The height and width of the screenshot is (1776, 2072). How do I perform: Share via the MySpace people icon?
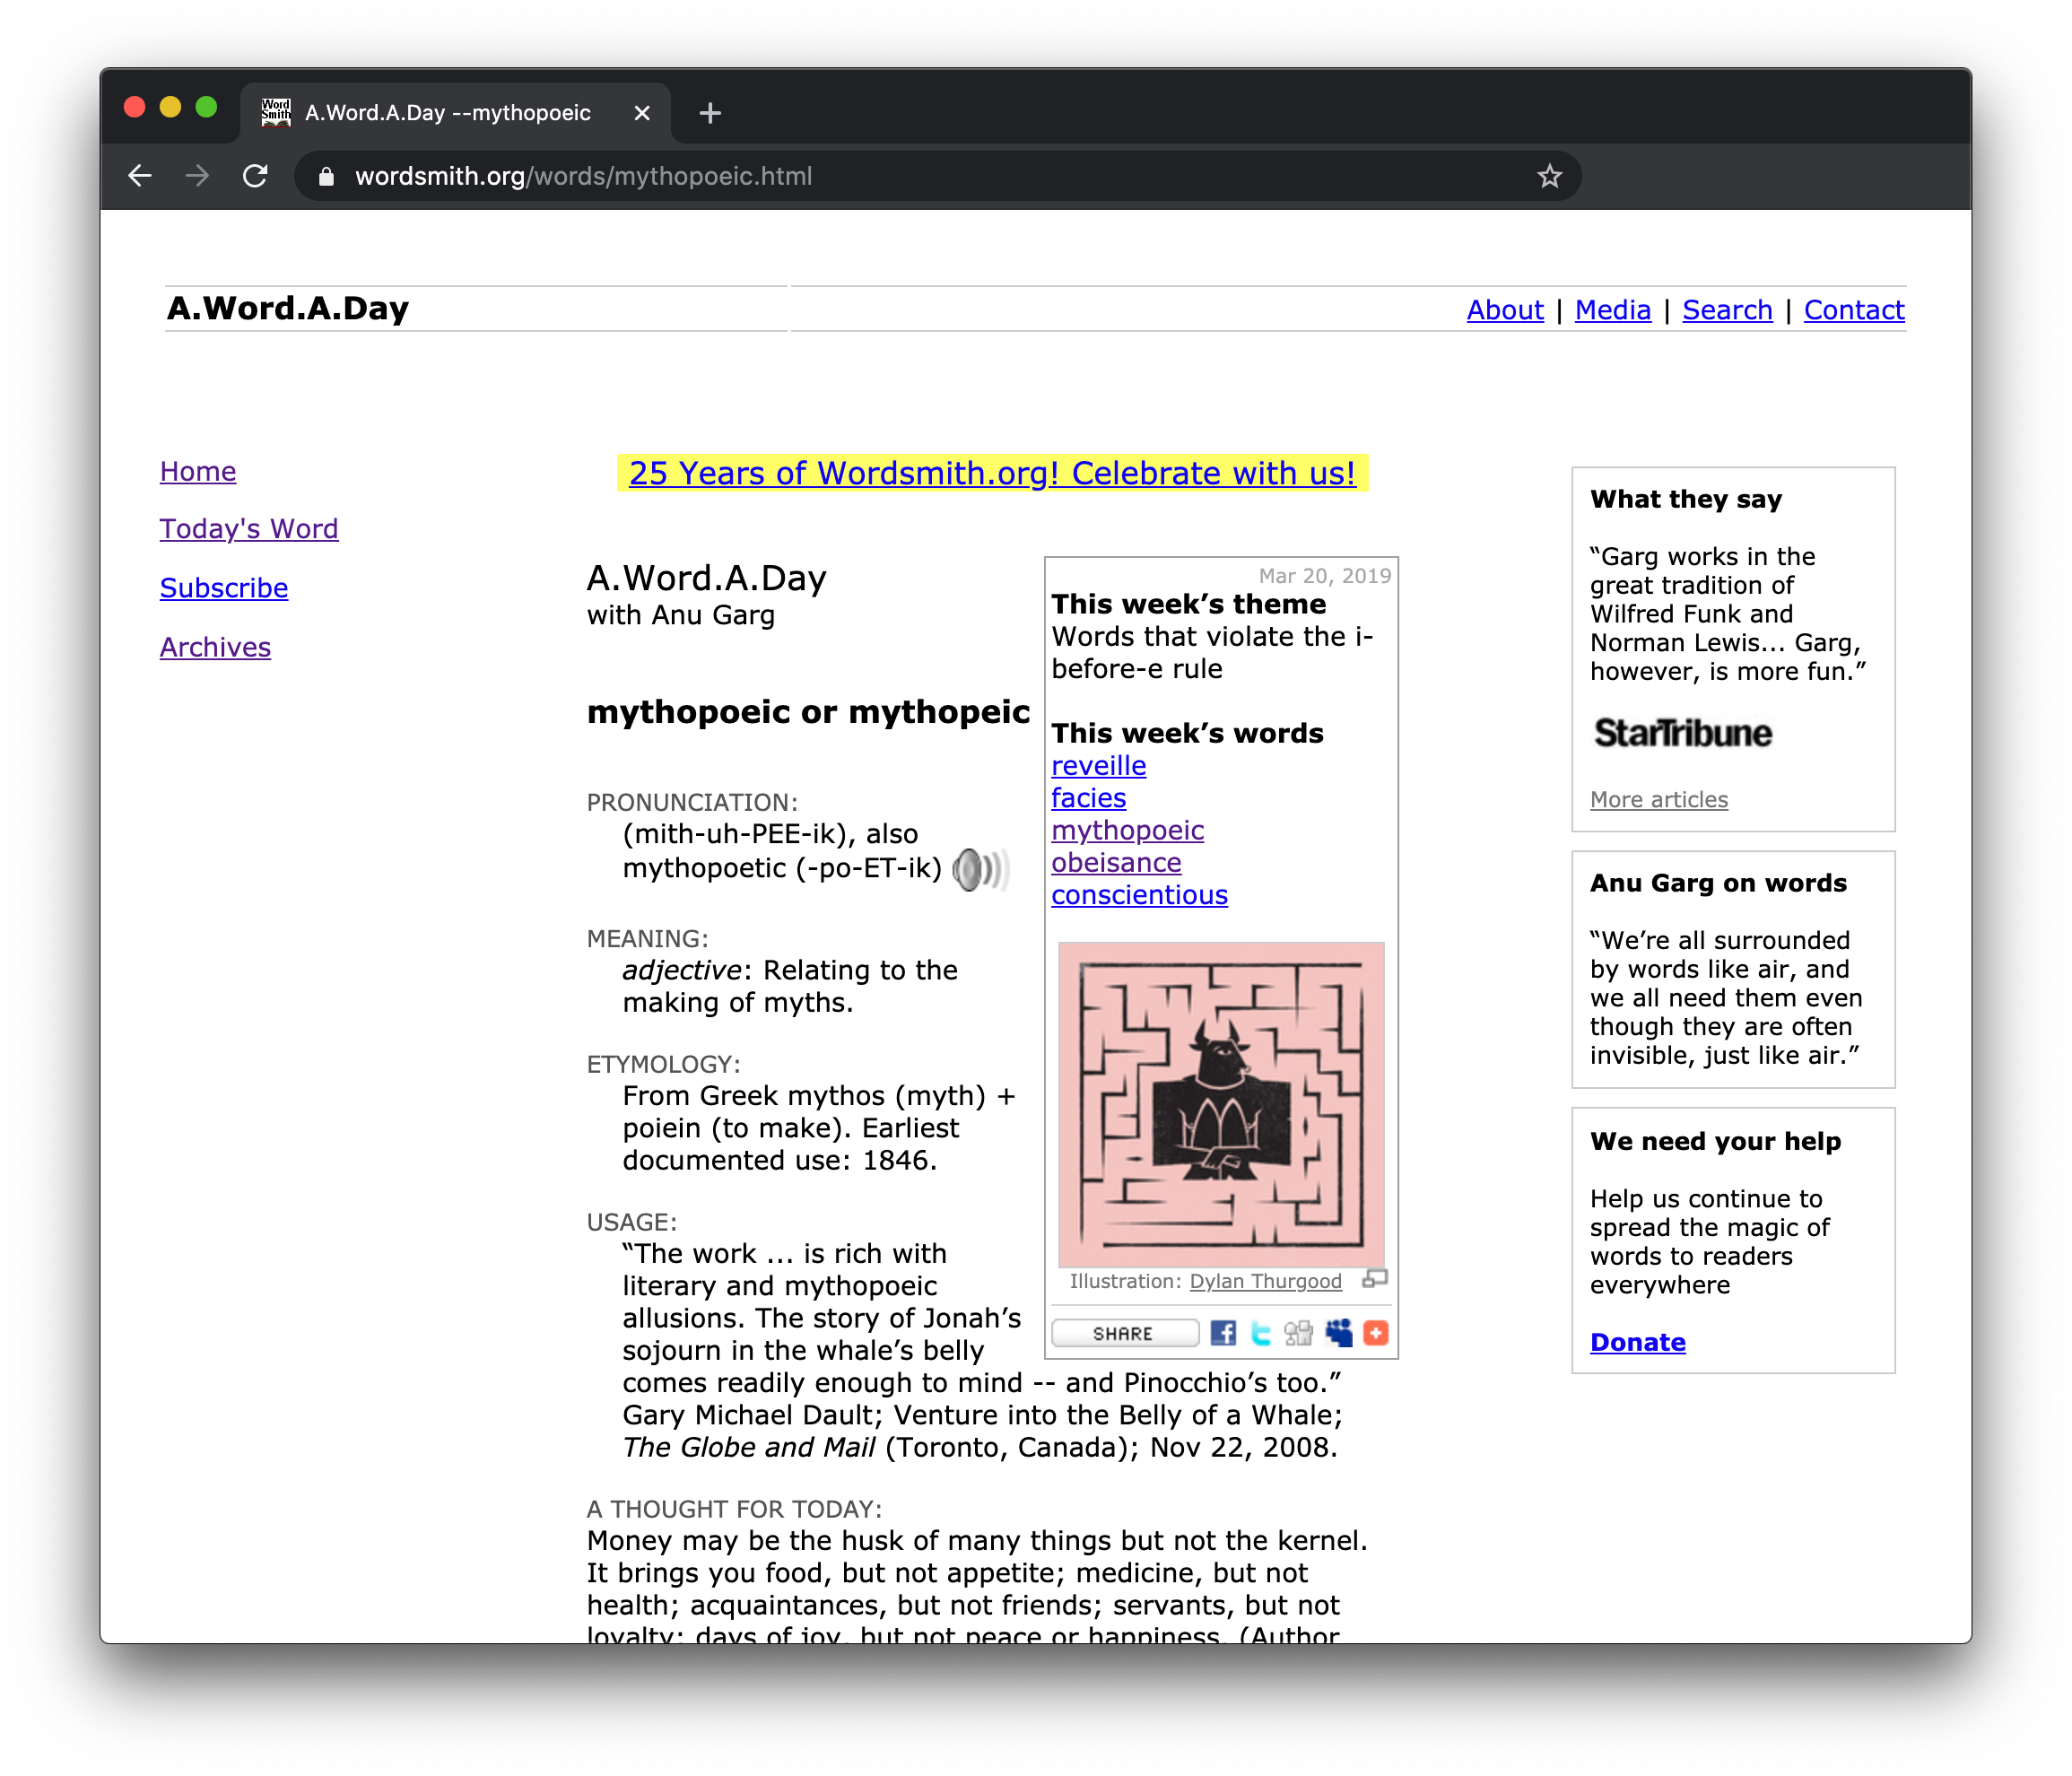(x=1338, y=1333)
